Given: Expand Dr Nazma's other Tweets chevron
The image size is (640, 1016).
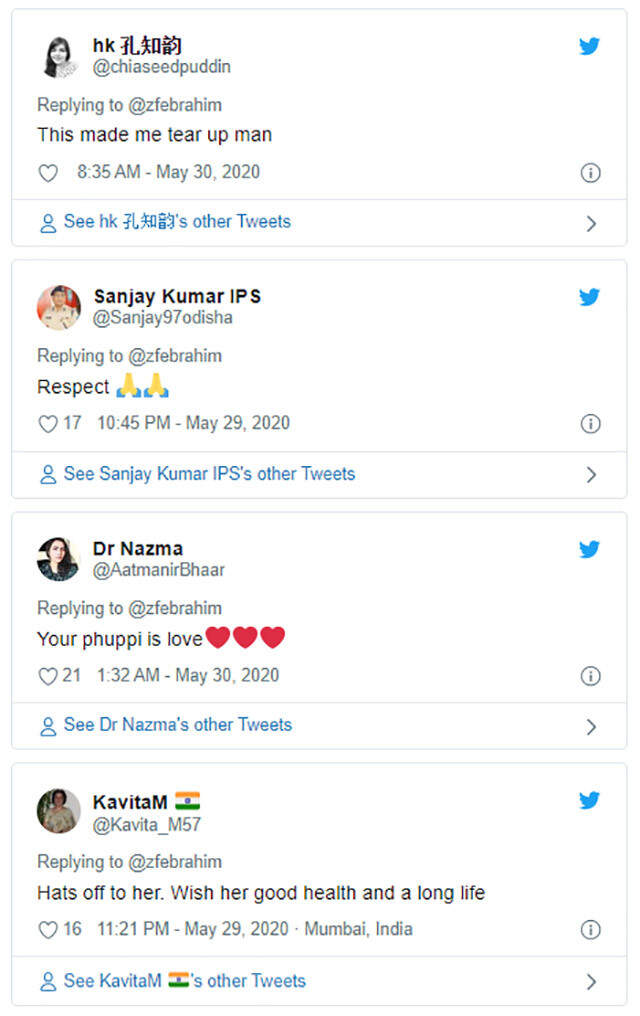Looking at the screenshot, I should (x=591, y=726).
